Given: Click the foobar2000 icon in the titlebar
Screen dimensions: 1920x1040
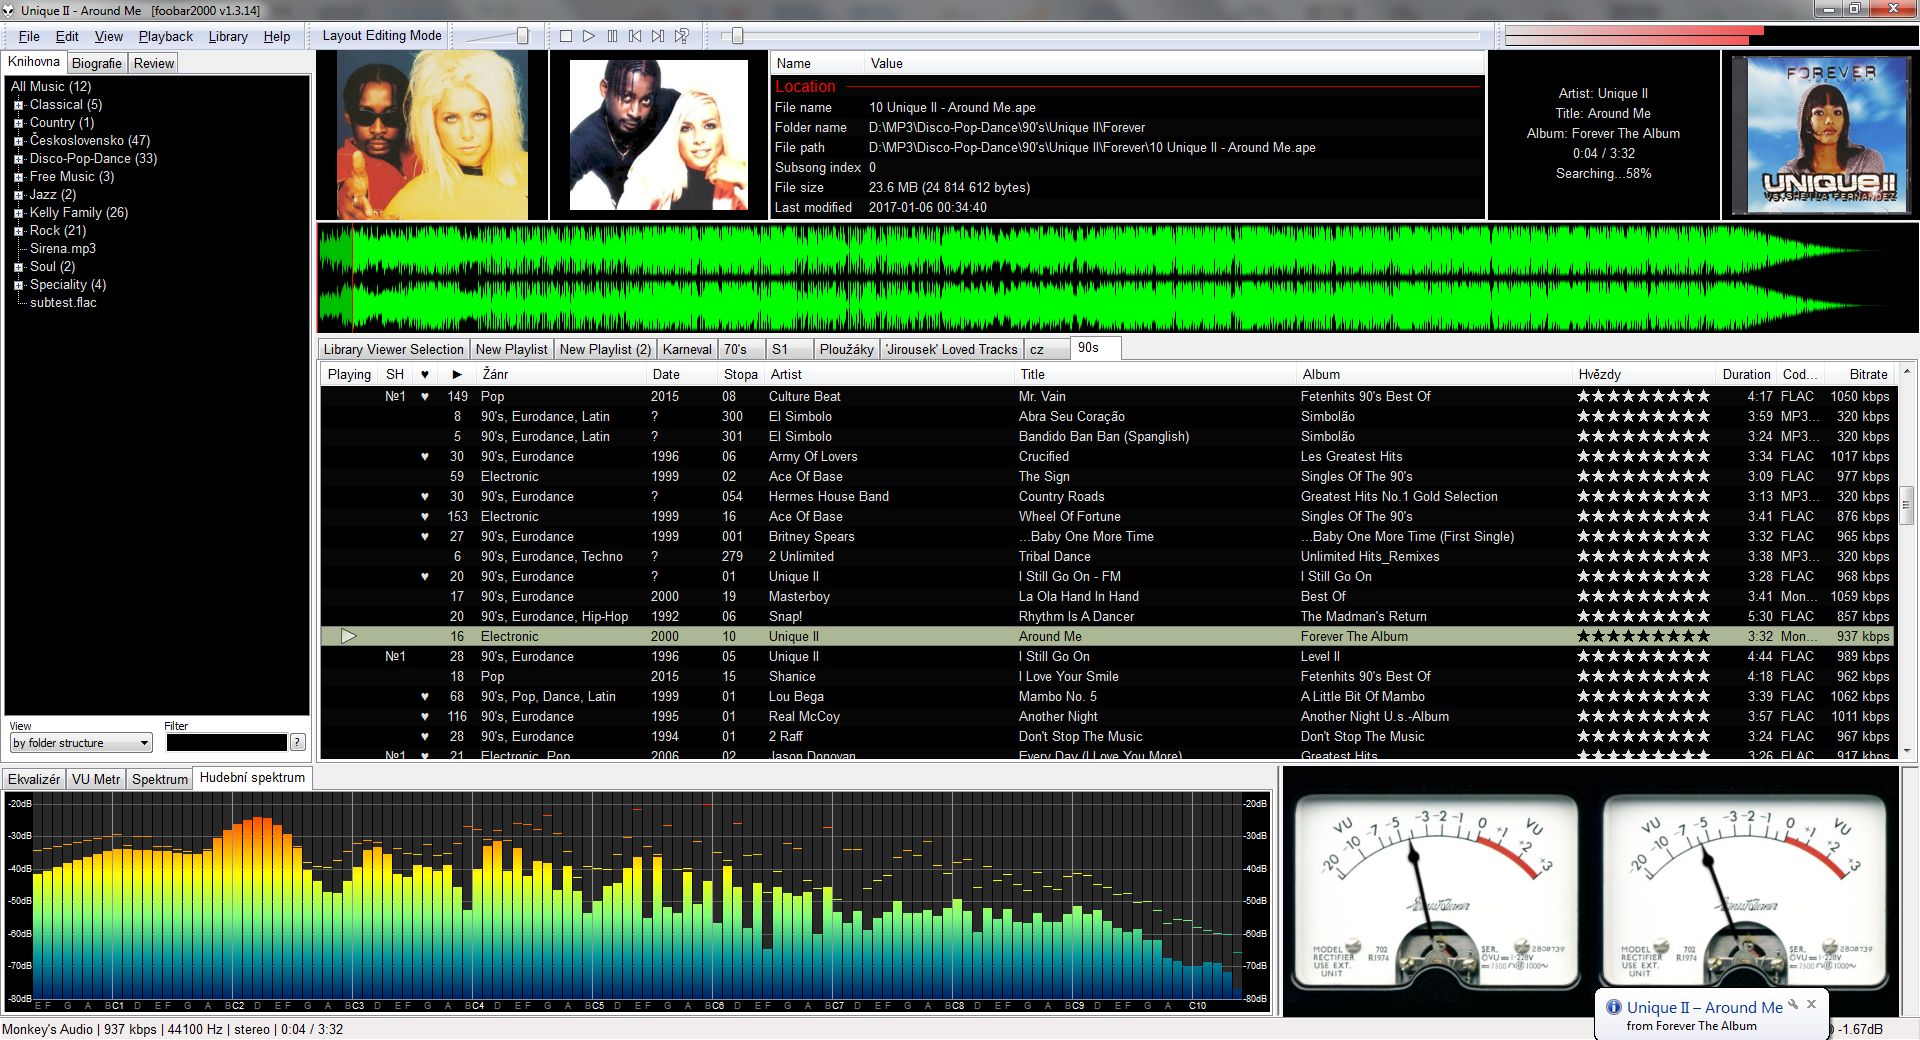Looking at the screenshot, I should point(10,10).
